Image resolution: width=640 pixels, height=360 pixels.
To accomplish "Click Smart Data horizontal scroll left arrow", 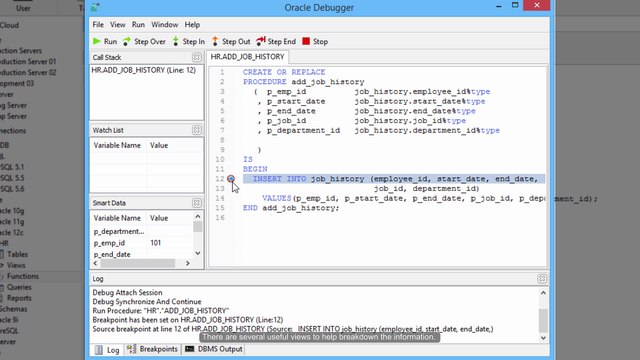I will (x=96, y=263).
